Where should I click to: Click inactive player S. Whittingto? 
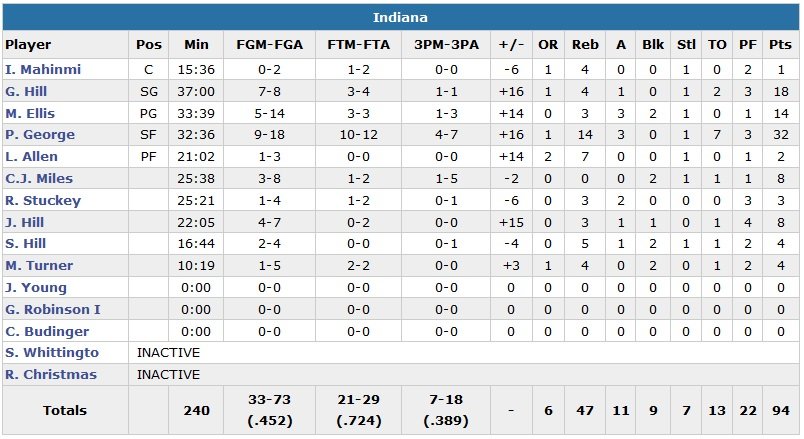pyautogui.click(x=52, y=353)
